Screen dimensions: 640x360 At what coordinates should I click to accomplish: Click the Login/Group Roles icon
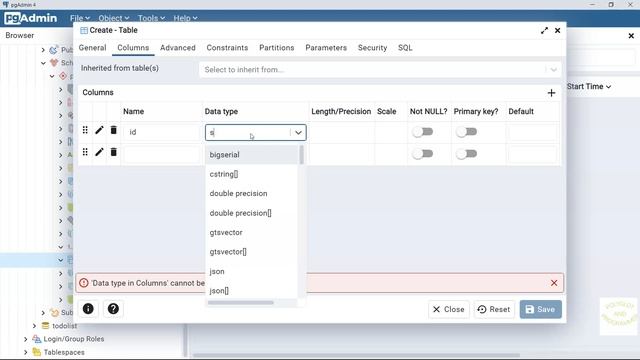(37, 339)
